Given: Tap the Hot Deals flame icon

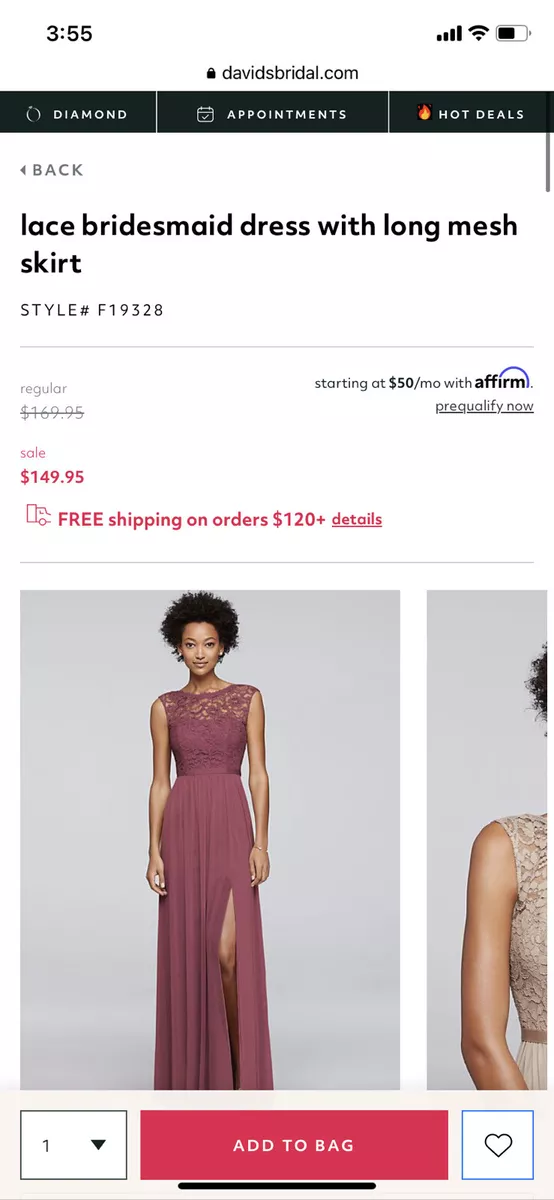Looking at the screenshot, I should click(x=424, y=113).
